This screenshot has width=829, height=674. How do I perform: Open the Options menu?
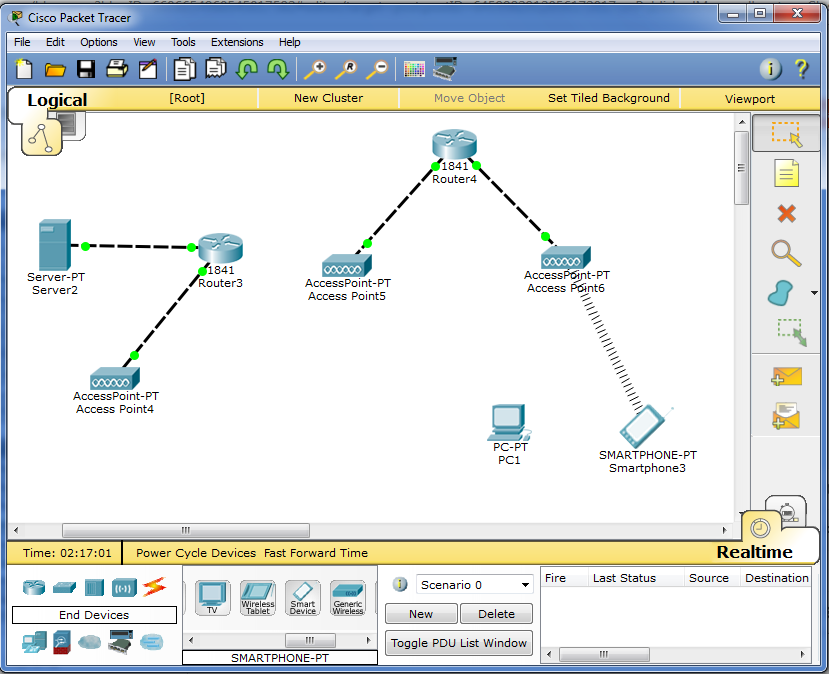99,42
